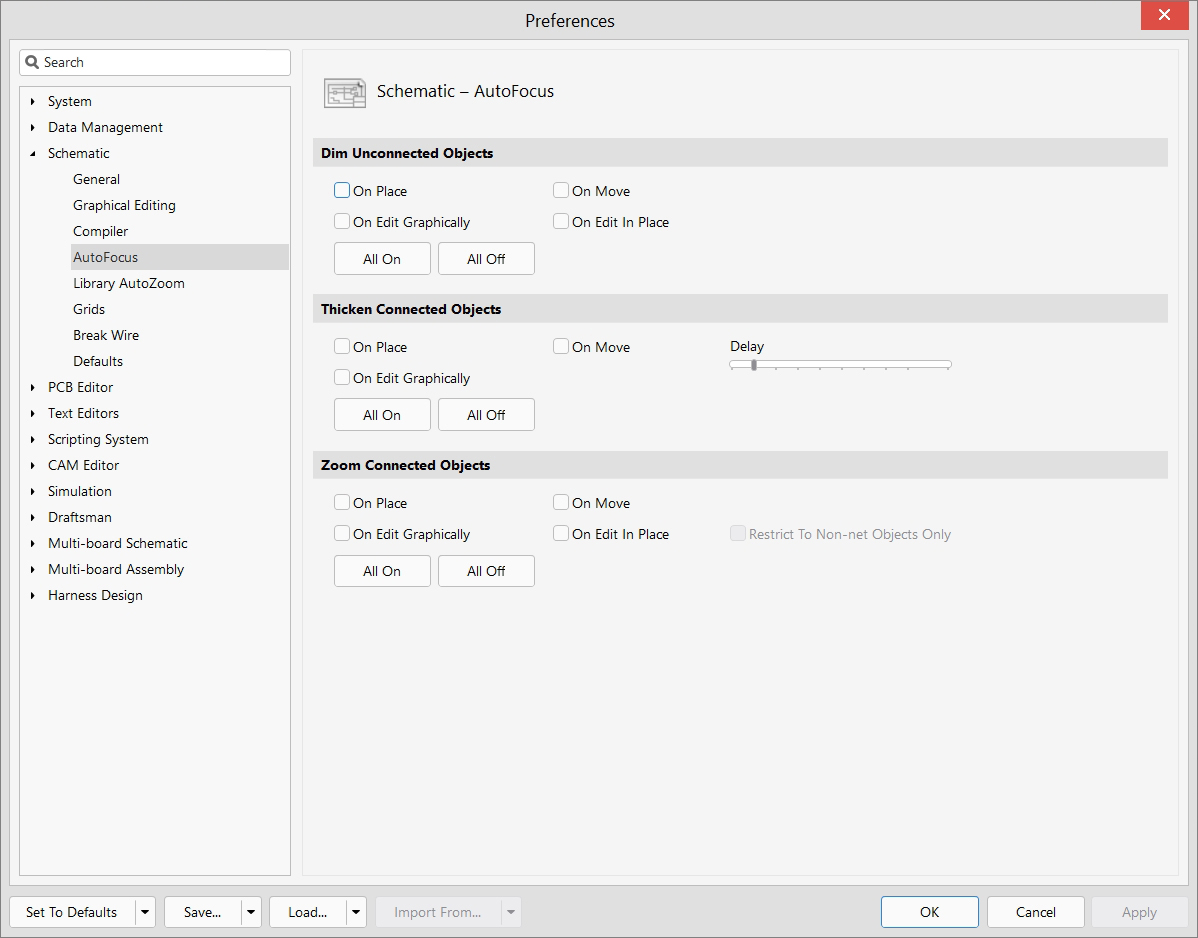1198x938 pixels.
Task: Enable Dim Unconnected Objects On Place
Action: [342, 190]
